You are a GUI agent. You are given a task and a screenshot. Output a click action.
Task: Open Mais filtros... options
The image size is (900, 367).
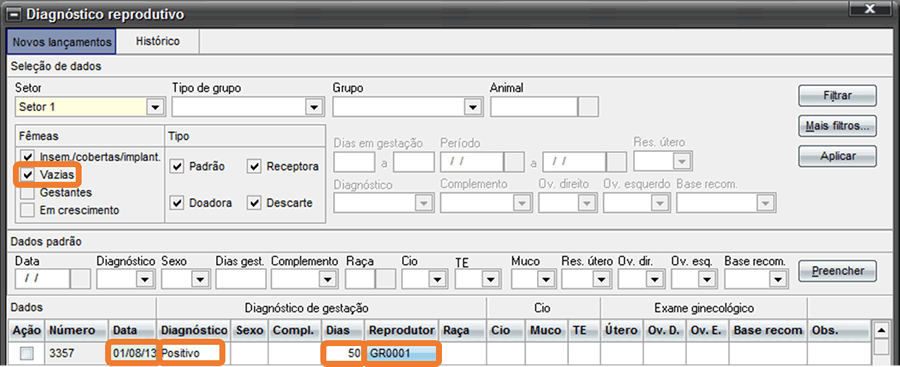click(x=837, y=126)
